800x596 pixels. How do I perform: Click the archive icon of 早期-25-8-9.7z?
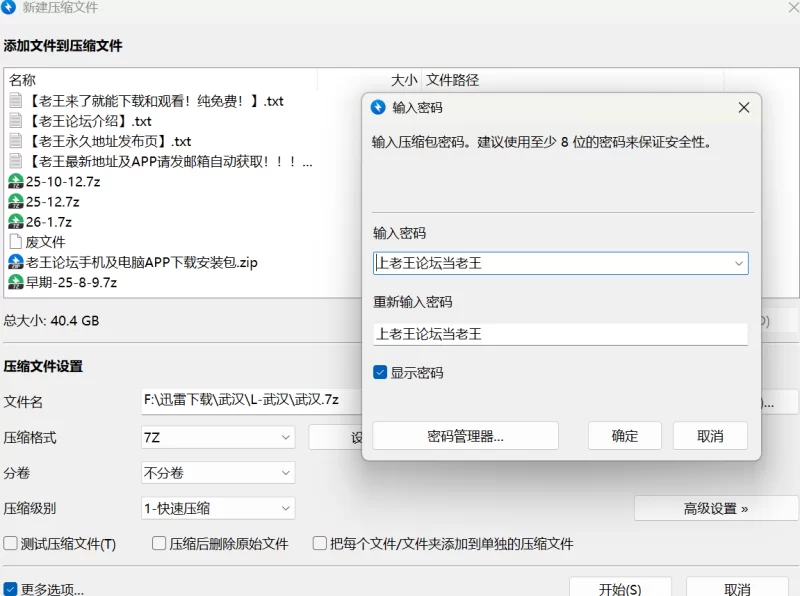(16, 282)
